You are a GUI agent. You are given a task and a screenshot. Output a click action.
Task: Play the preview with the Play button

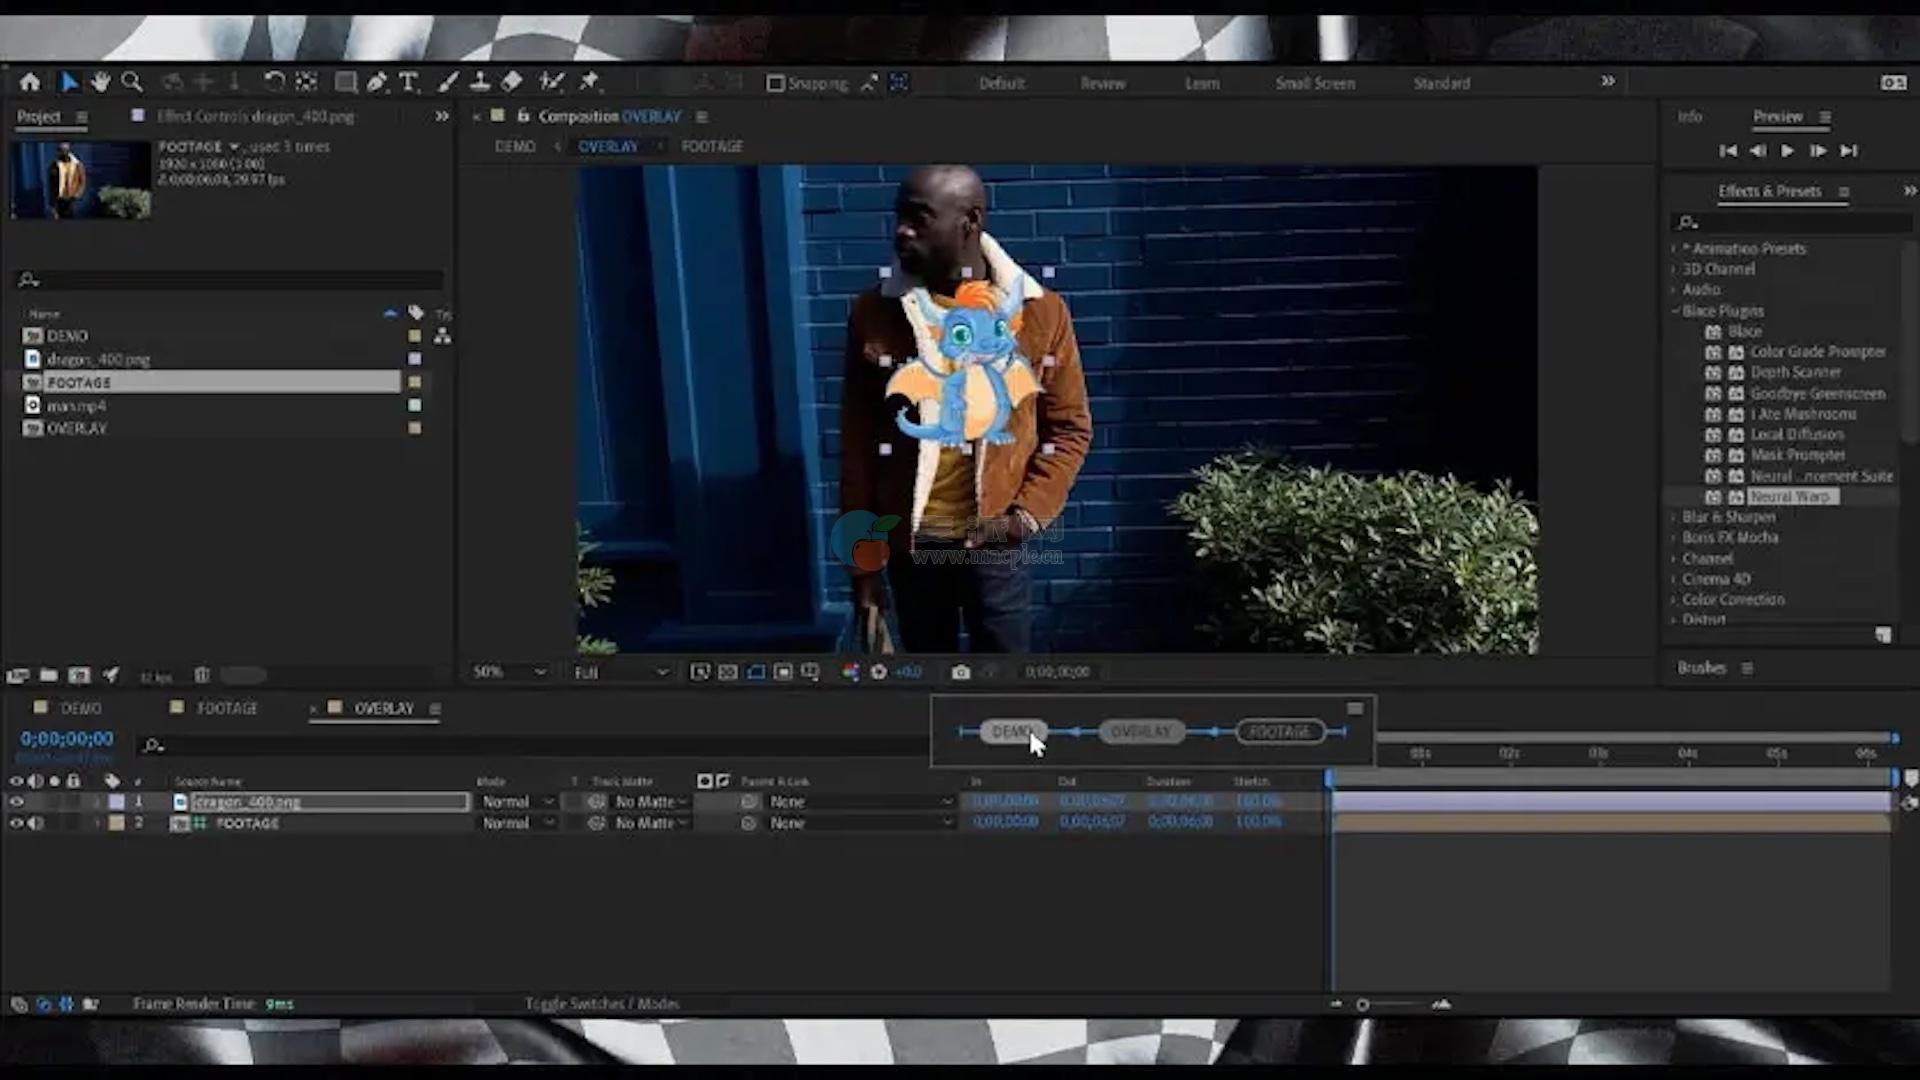coord(1787,151)
